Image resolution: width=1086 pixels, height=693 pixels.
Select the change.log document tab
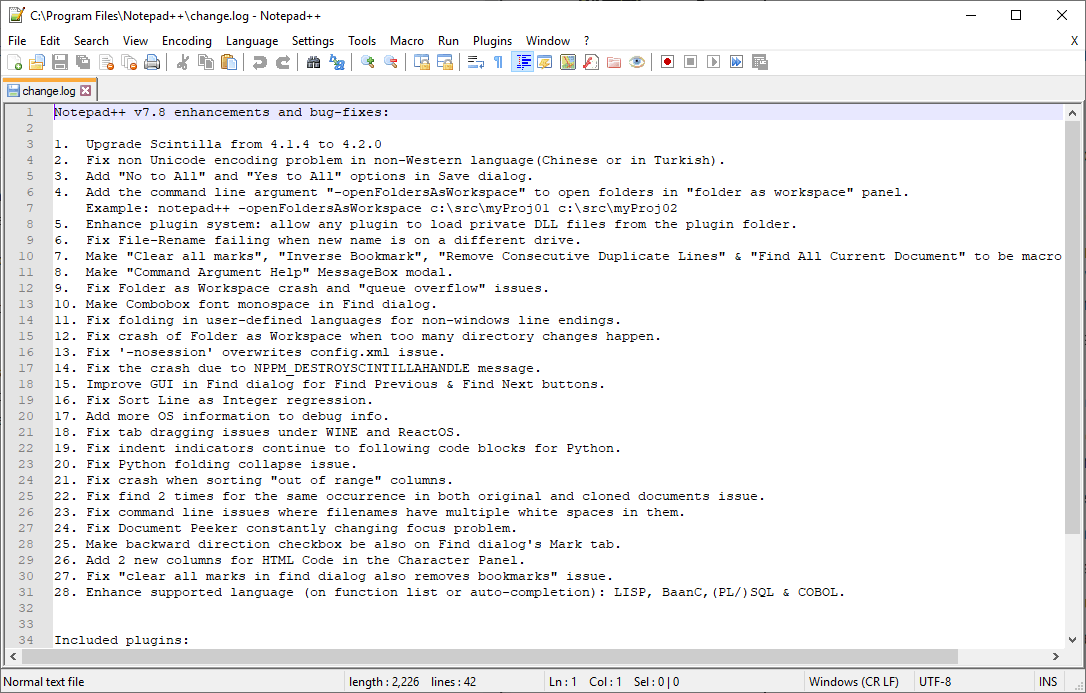click(x=48, y=91)
